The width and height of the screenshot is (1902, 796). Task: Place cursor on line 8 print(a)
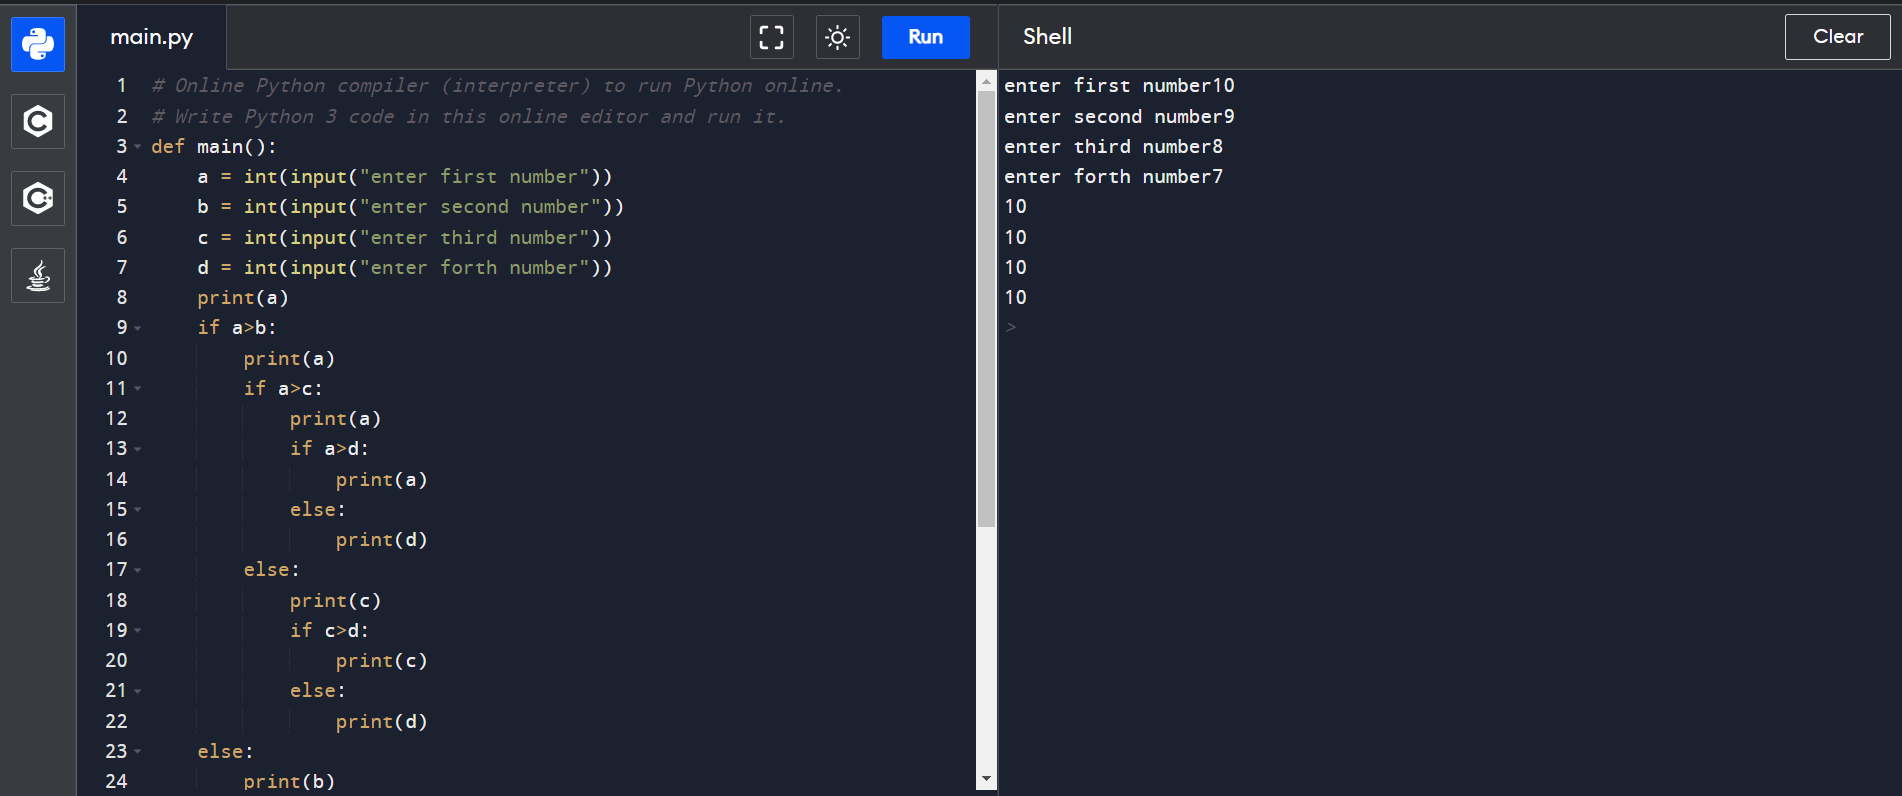click(243, 298)
